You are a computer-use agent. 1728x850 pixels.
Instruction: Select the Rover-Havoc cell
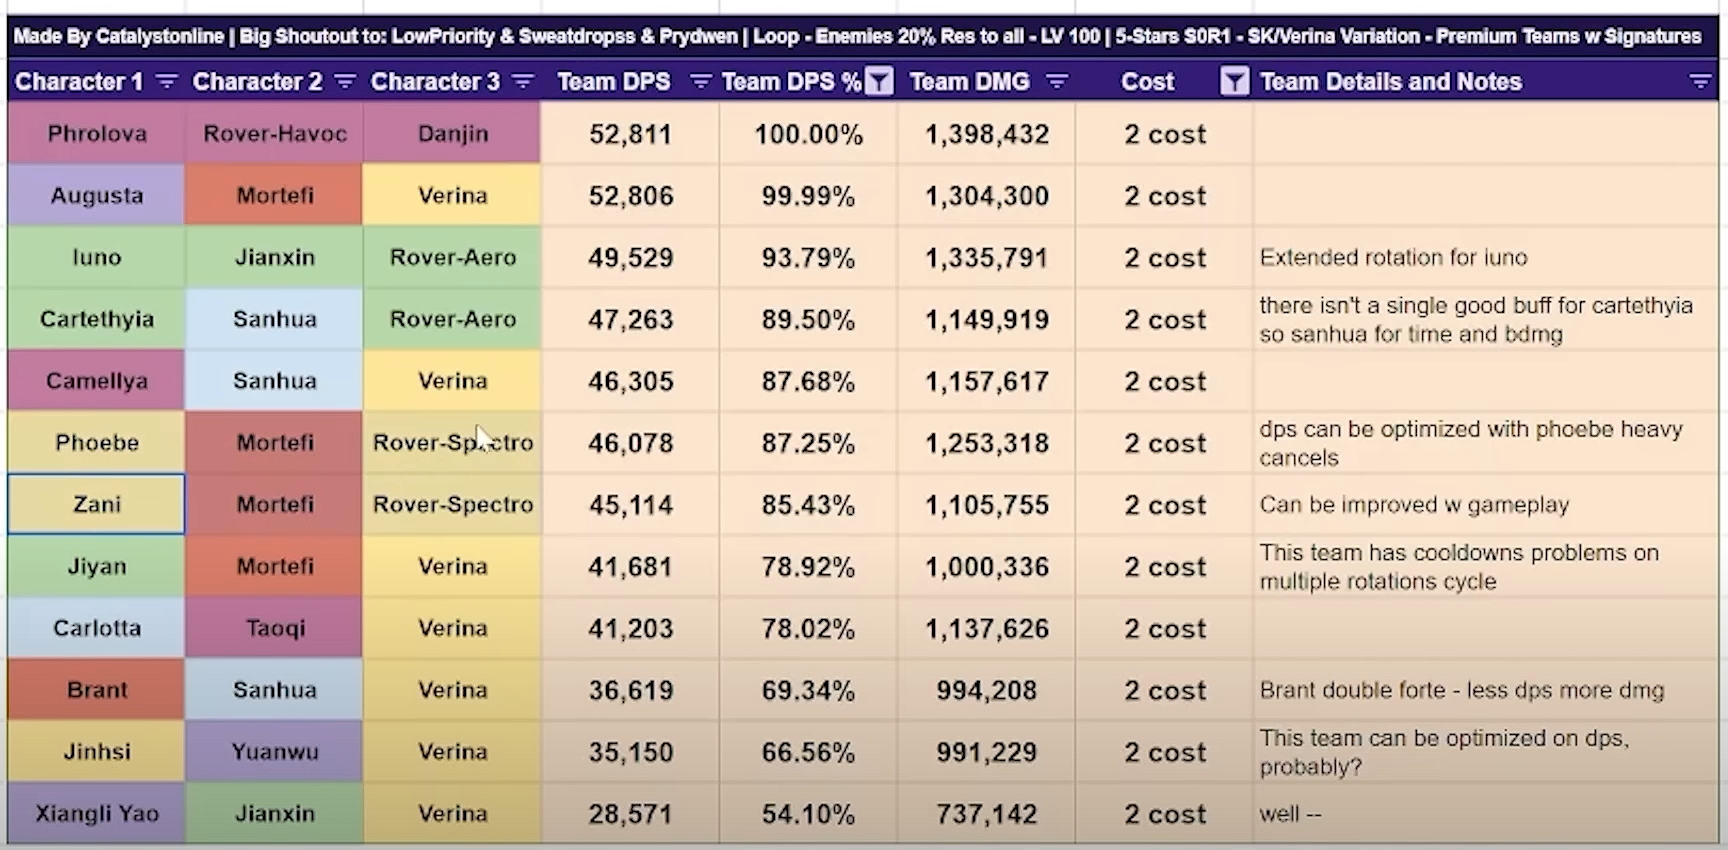tap(274, 134)
